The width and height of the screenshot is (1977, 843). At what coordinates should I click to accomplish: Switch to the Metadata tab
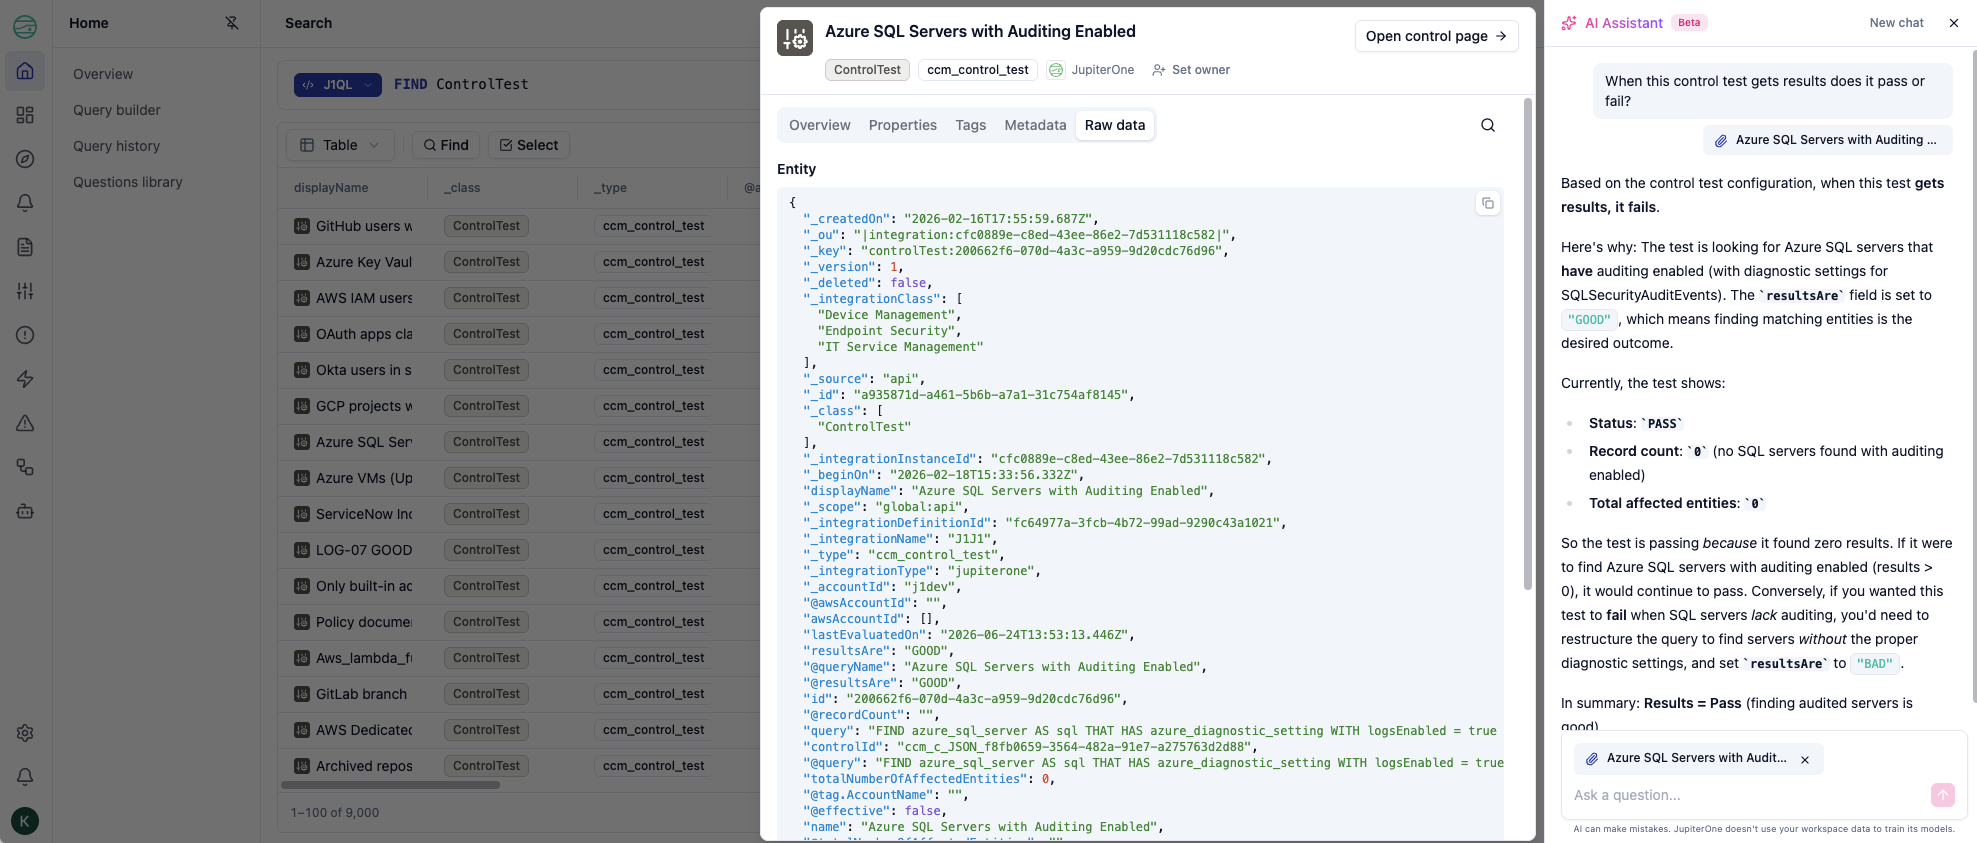[x=1036, y=125]
